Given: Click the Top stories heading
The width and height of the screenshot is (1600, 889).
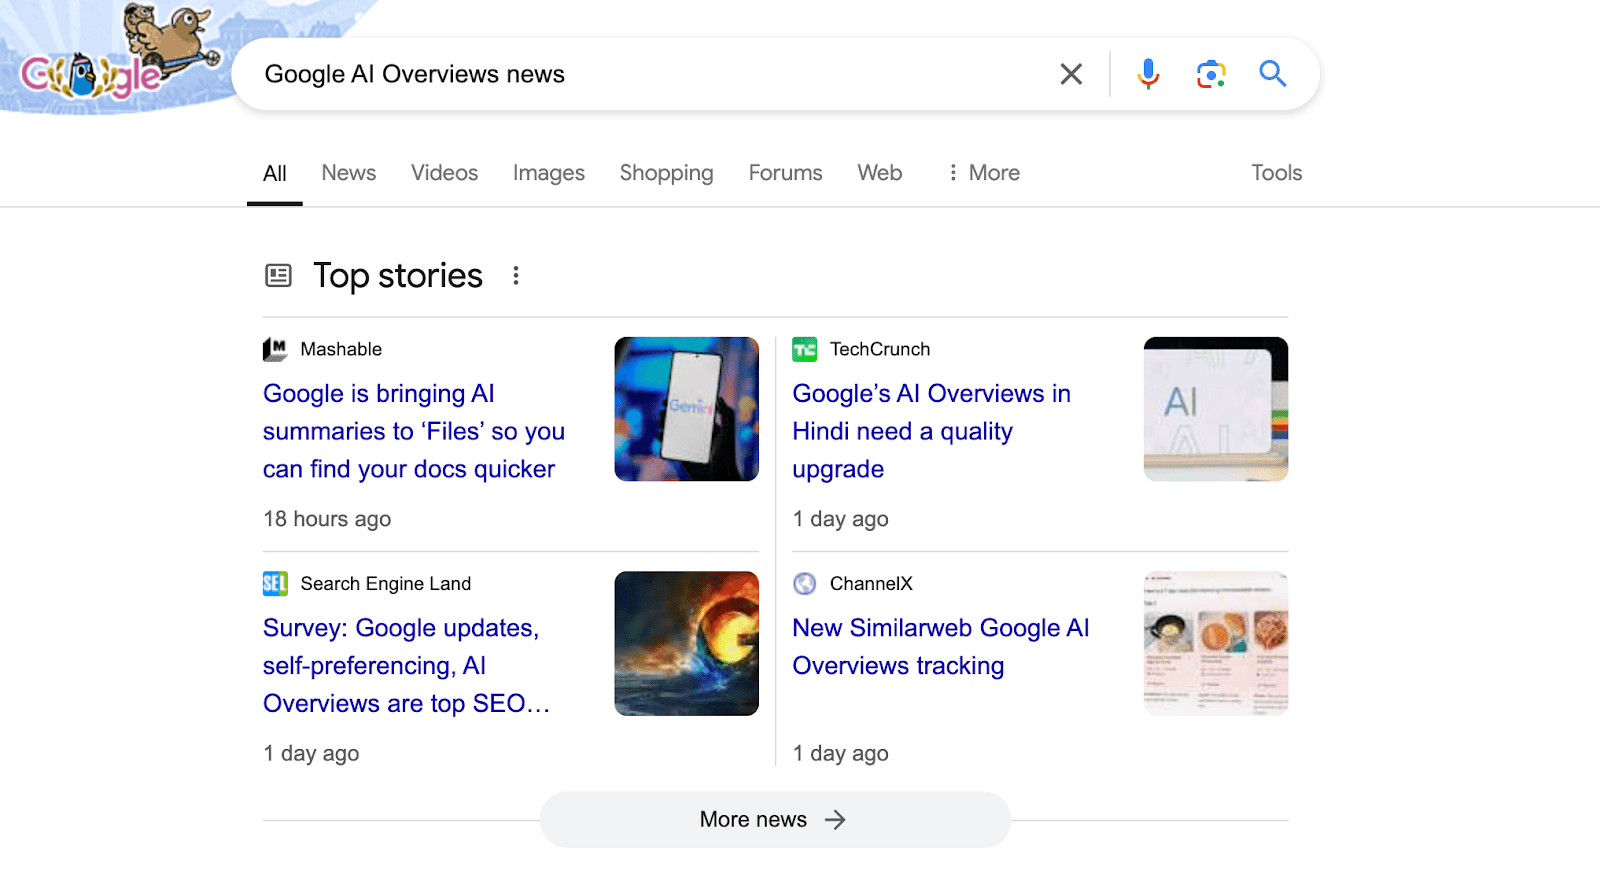Looking at the screenshot, I should point(398,275).
